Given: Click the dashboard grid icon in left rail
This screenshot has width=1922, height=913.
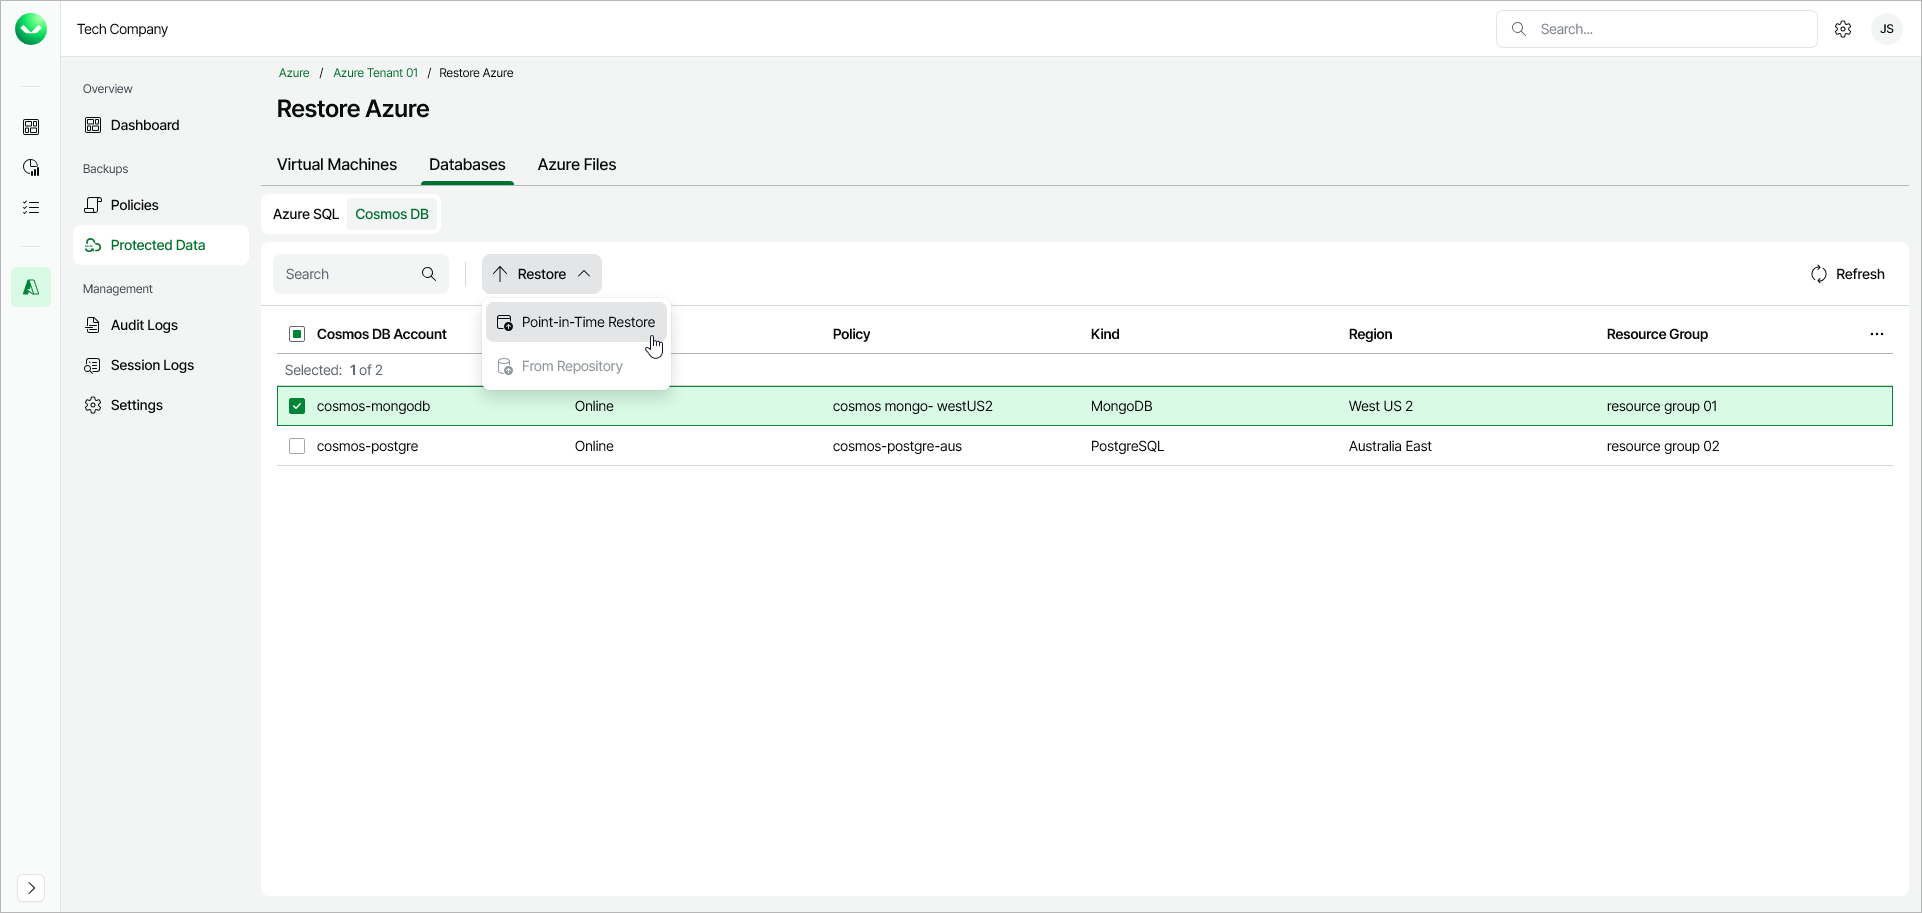Looking at the screenshot, I should (x=31, y=127).
